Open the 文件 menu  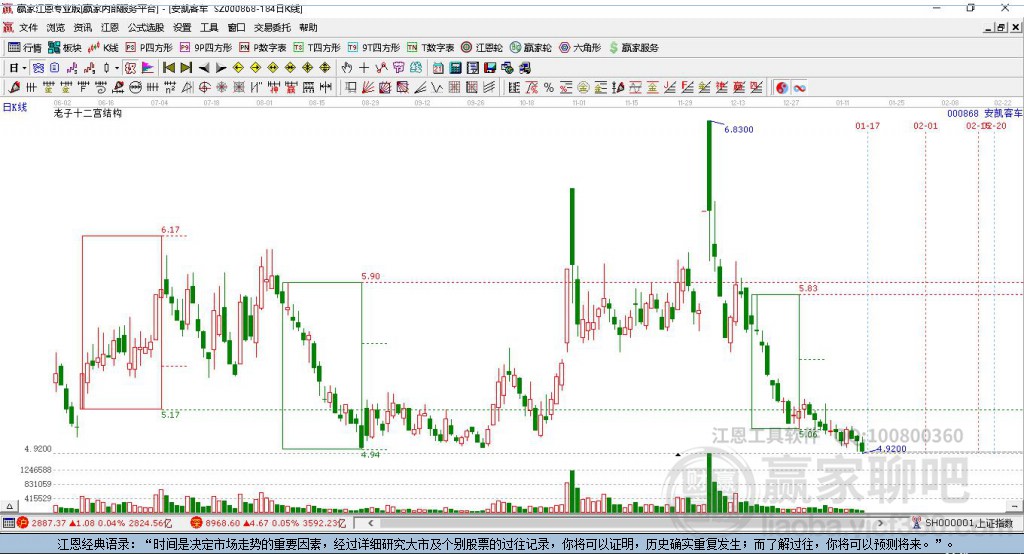29,27
